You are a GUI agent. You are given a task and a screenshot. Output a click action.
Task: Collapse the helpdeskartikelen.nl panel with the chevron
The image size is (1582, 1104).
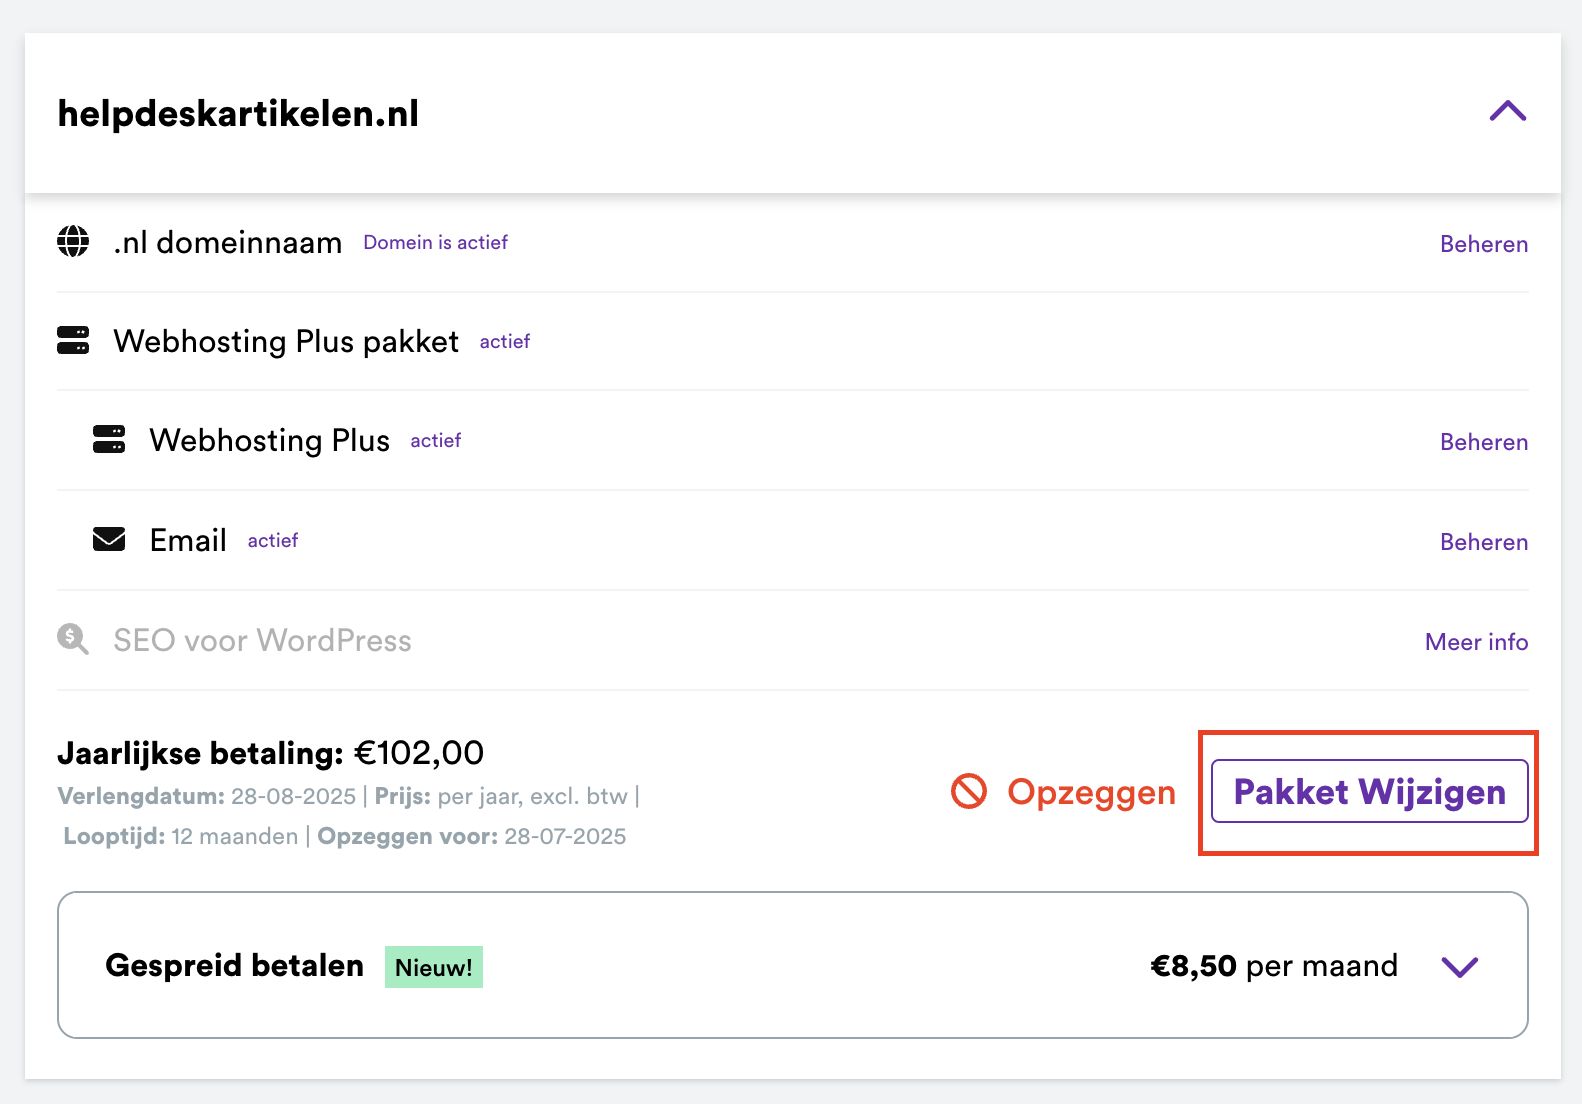(1507, 111)
